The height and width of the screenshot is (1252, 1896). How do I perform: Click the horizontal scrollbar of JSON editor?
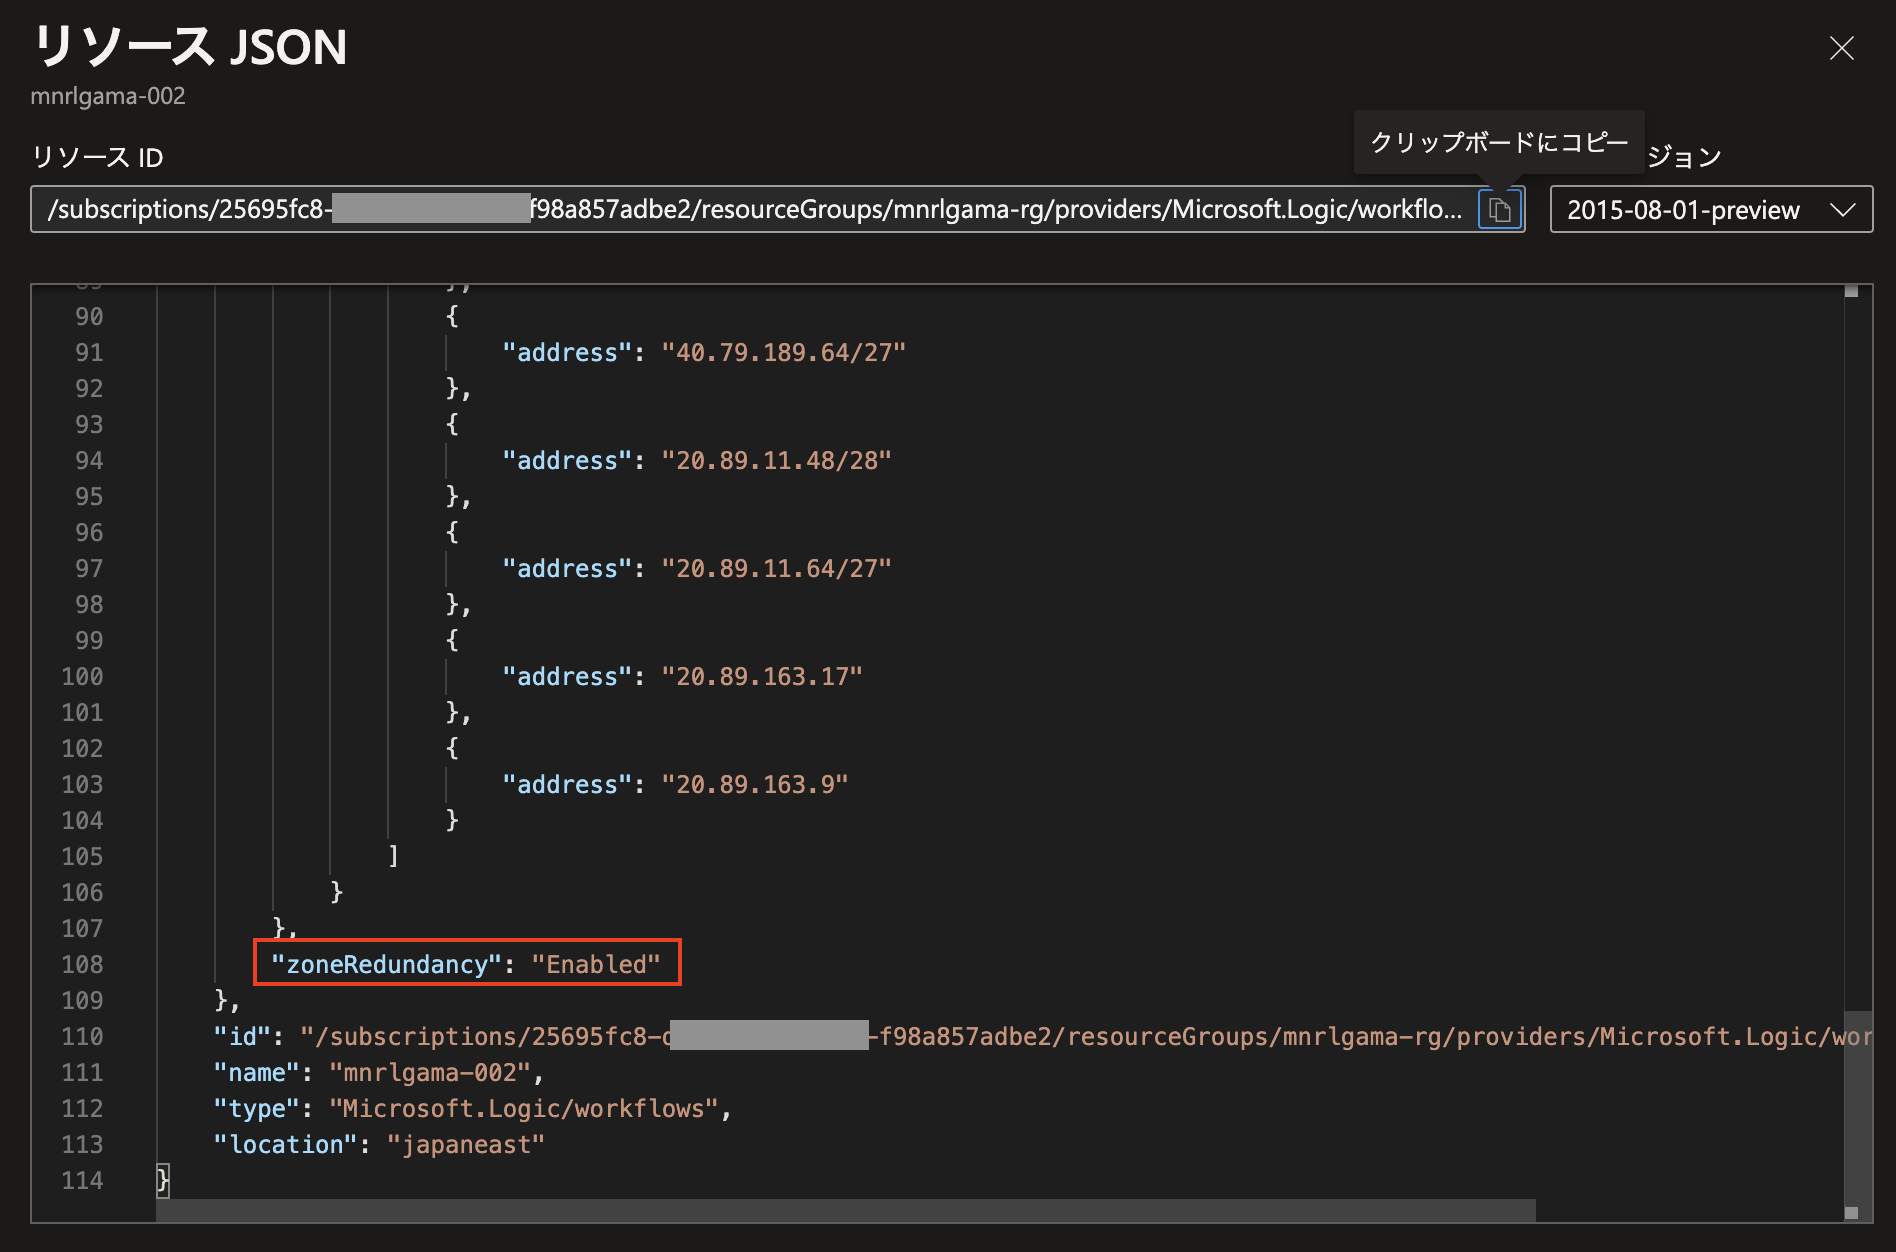click(x=846, y=1210)
